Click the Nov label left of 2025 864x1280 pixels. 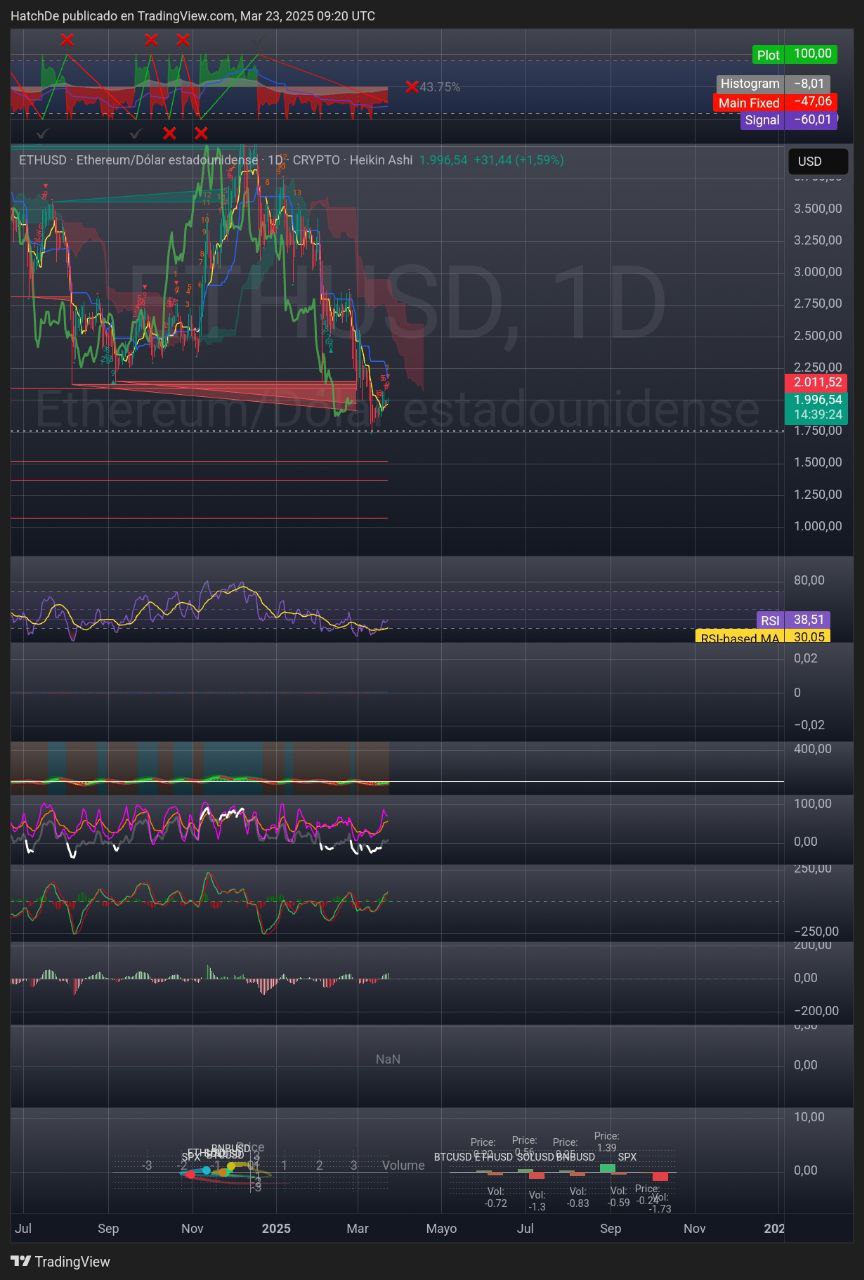(193, 1228)
